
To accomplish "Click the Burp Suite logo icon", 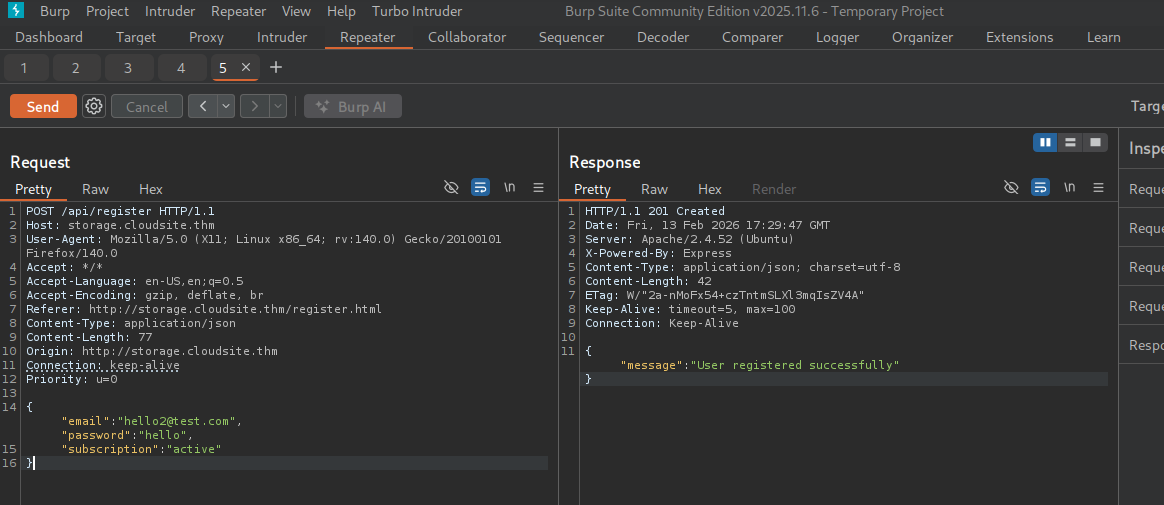I will coord(15,10).
